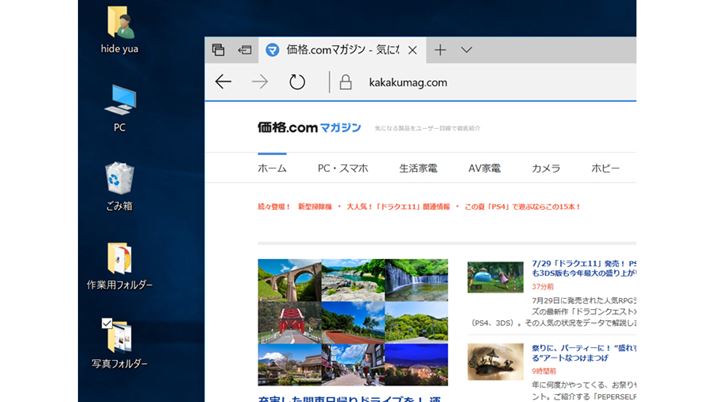
Task: Open the PC desktop icon
Action: tap(120, 99)
